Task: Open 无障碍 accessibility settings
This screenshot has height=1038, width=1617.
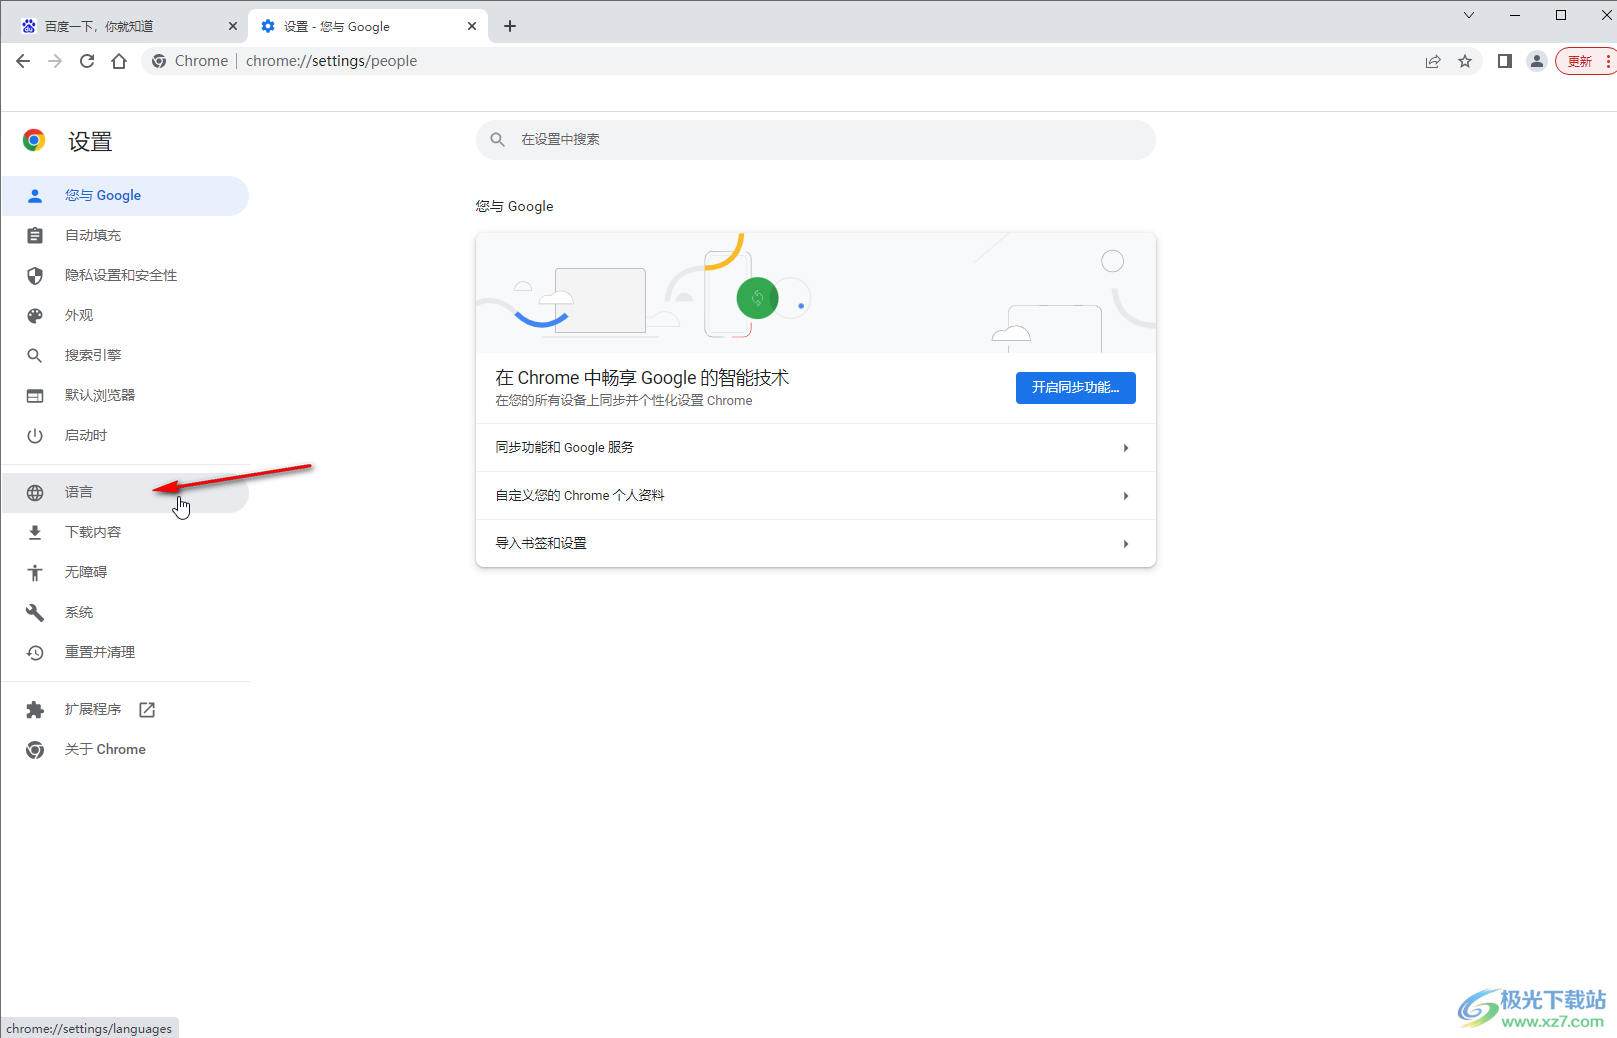Action: [x=125, y=573]
